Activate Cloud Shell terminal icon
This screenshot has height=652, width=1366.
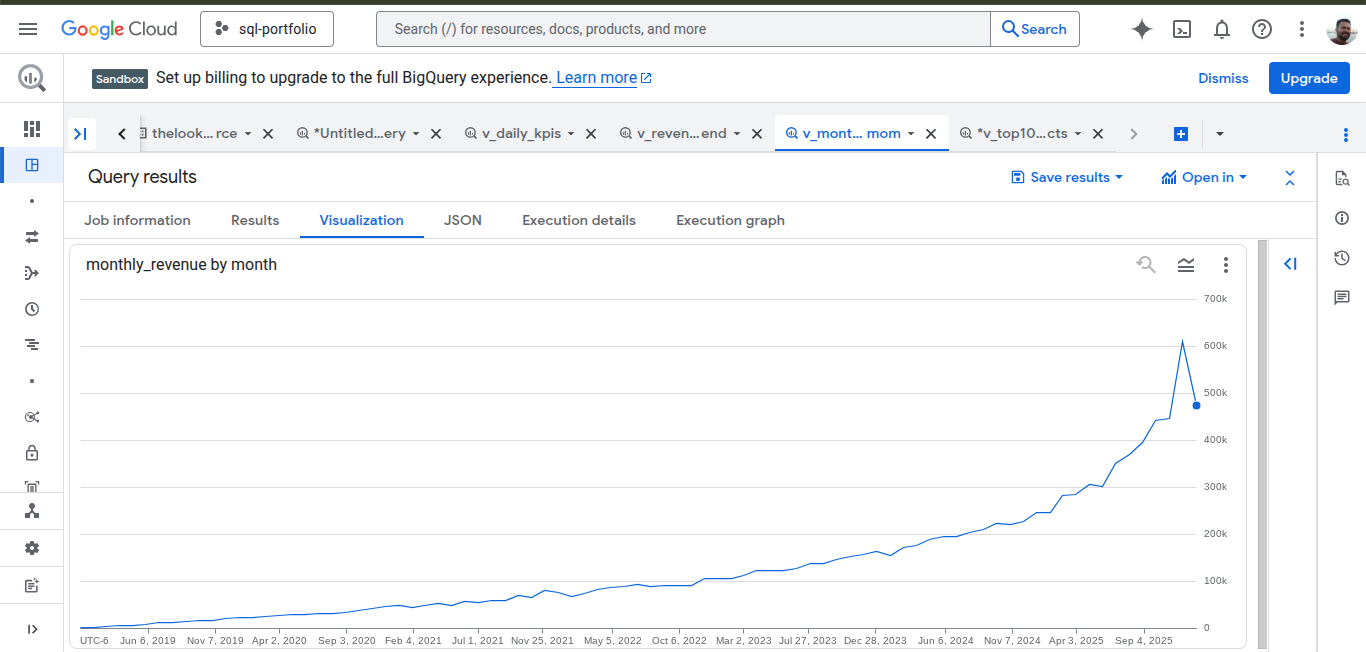pyautogui.click(x=1182, y=29)
